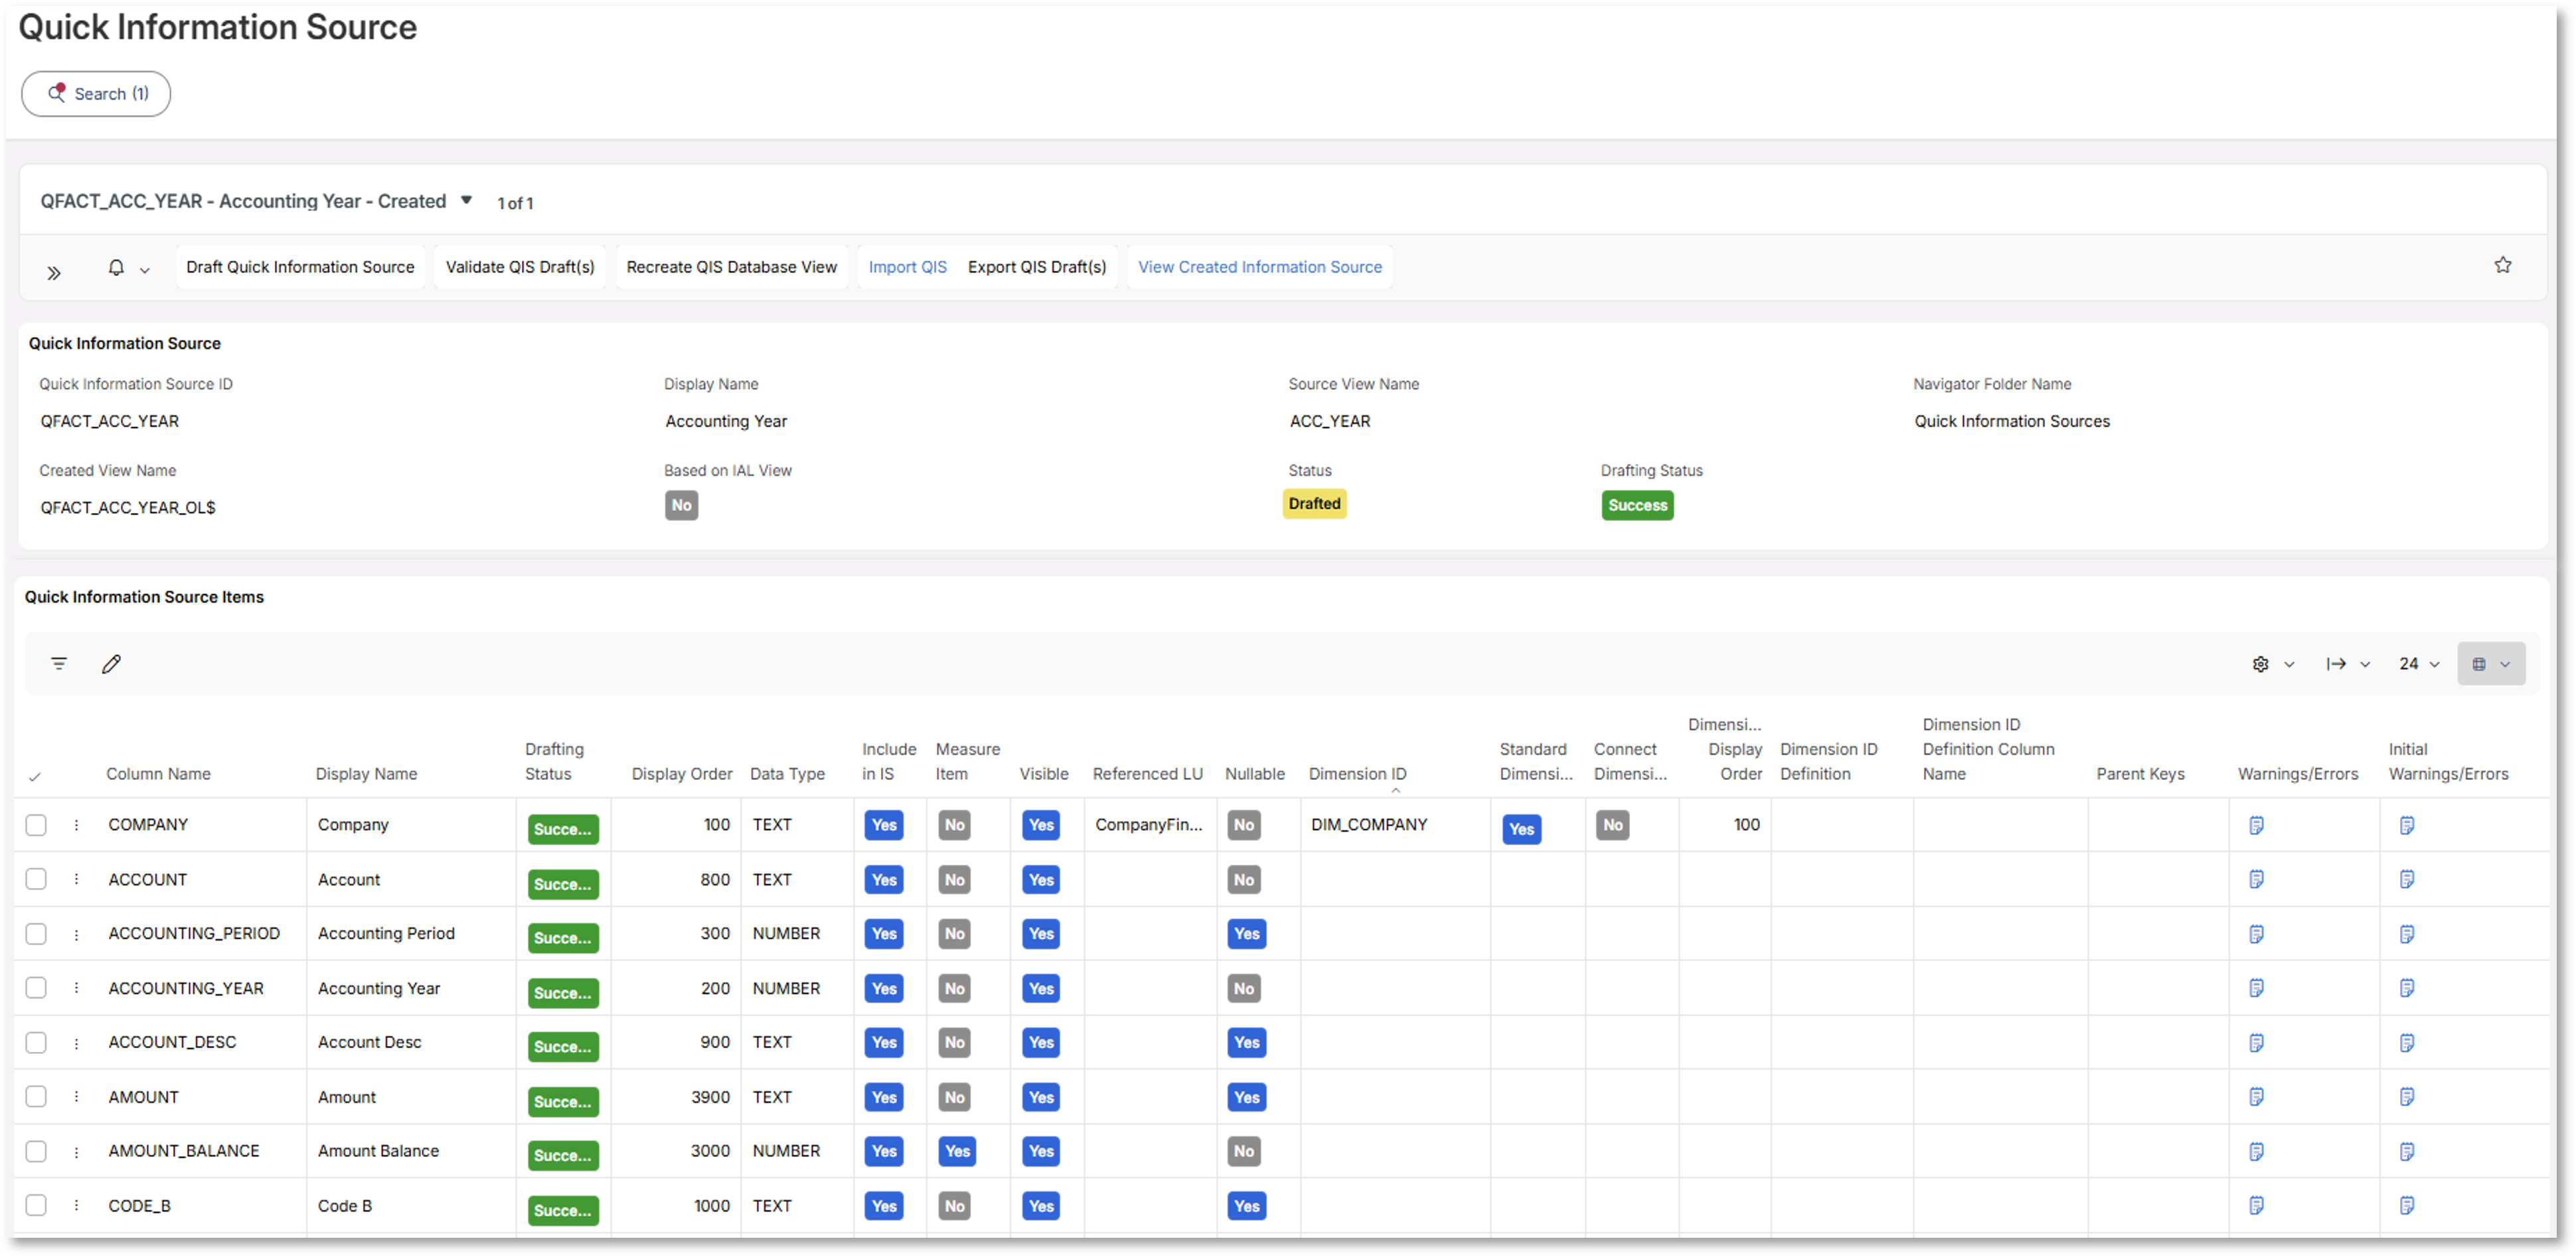This screenshot has width=2576, height=1257.
Task: Open View Created Information Source link
Action: coord(1259,267)
